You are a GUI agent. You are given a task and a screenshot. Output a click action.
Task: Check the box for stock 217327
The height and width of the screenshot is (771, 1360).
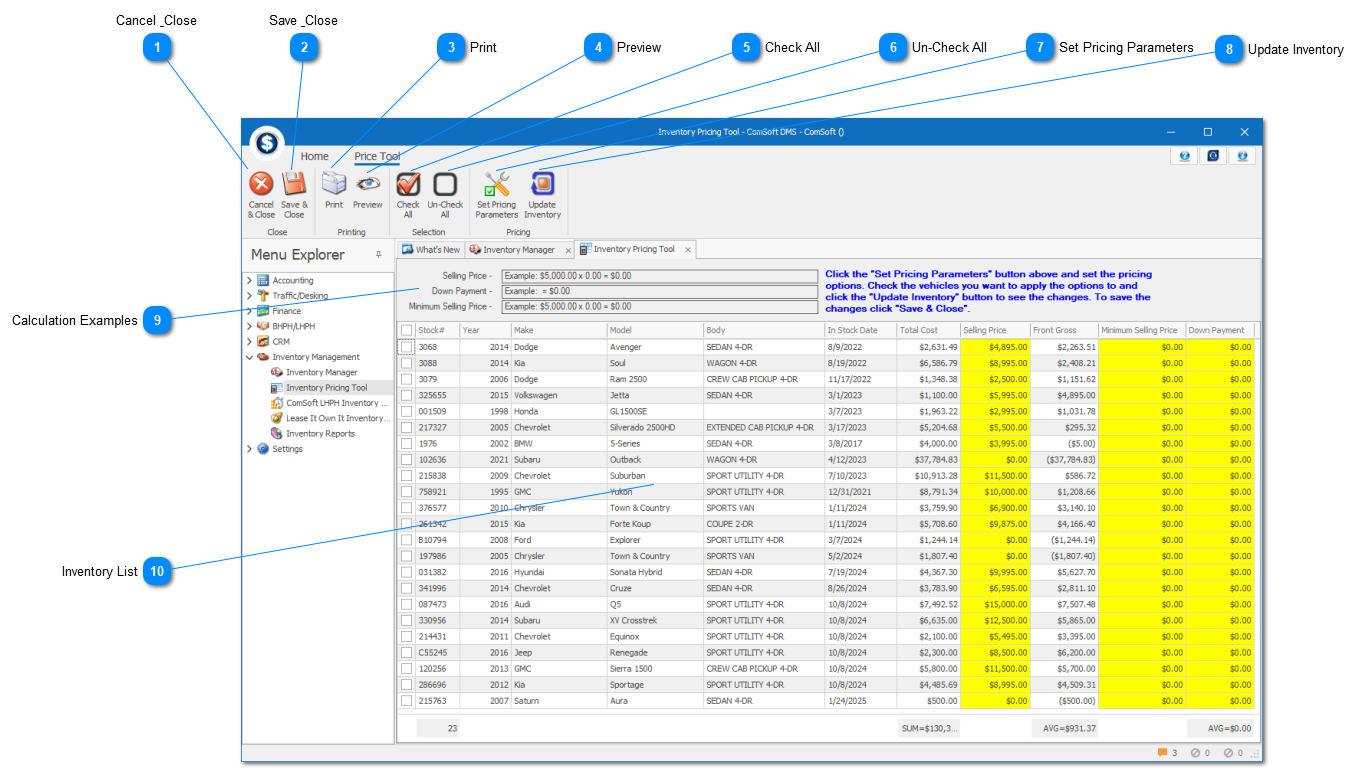(407, 427)
